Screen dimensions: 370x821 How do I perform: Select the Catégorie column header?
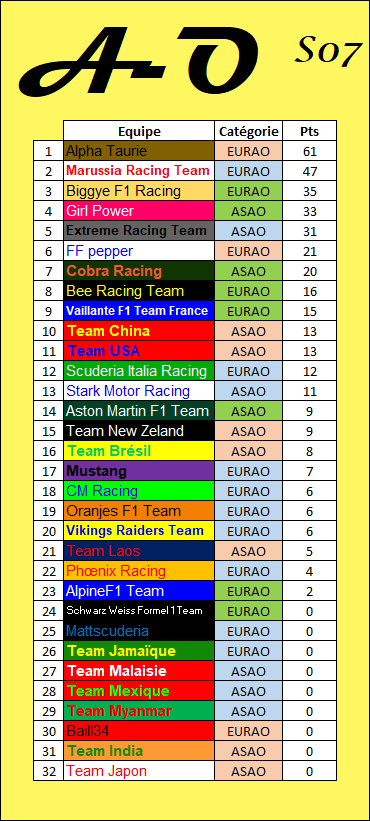coord(249,131)
